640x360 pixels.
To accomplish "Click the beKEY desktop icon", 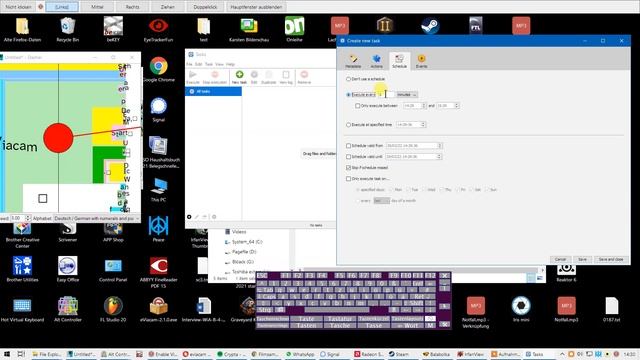I will tap(113, 29).
